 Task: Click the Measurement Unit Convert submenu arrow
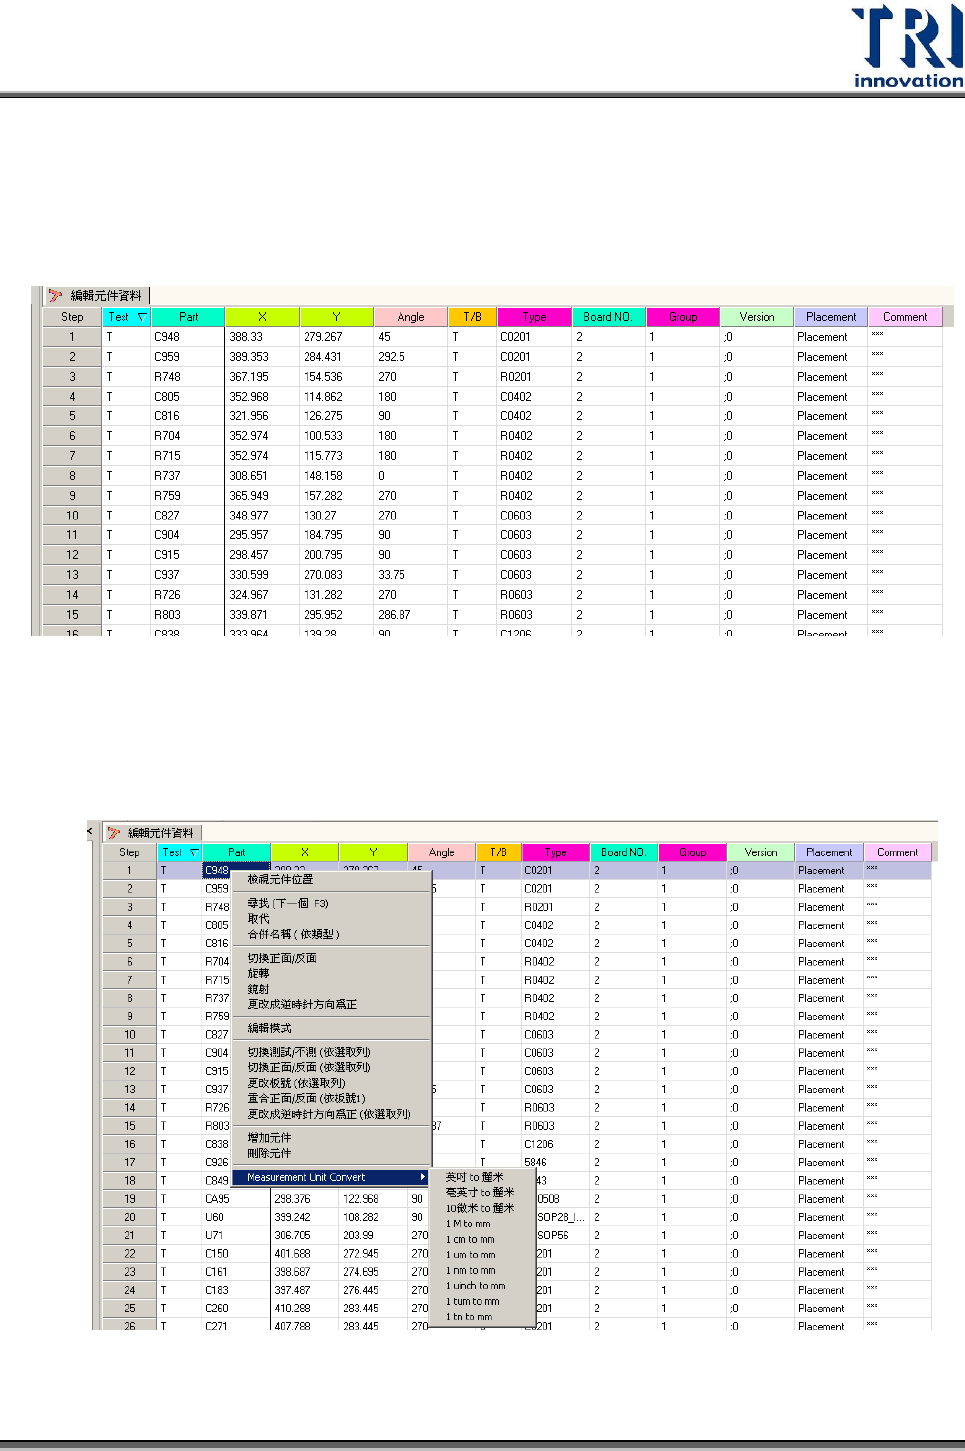(x=423, y=1177)
